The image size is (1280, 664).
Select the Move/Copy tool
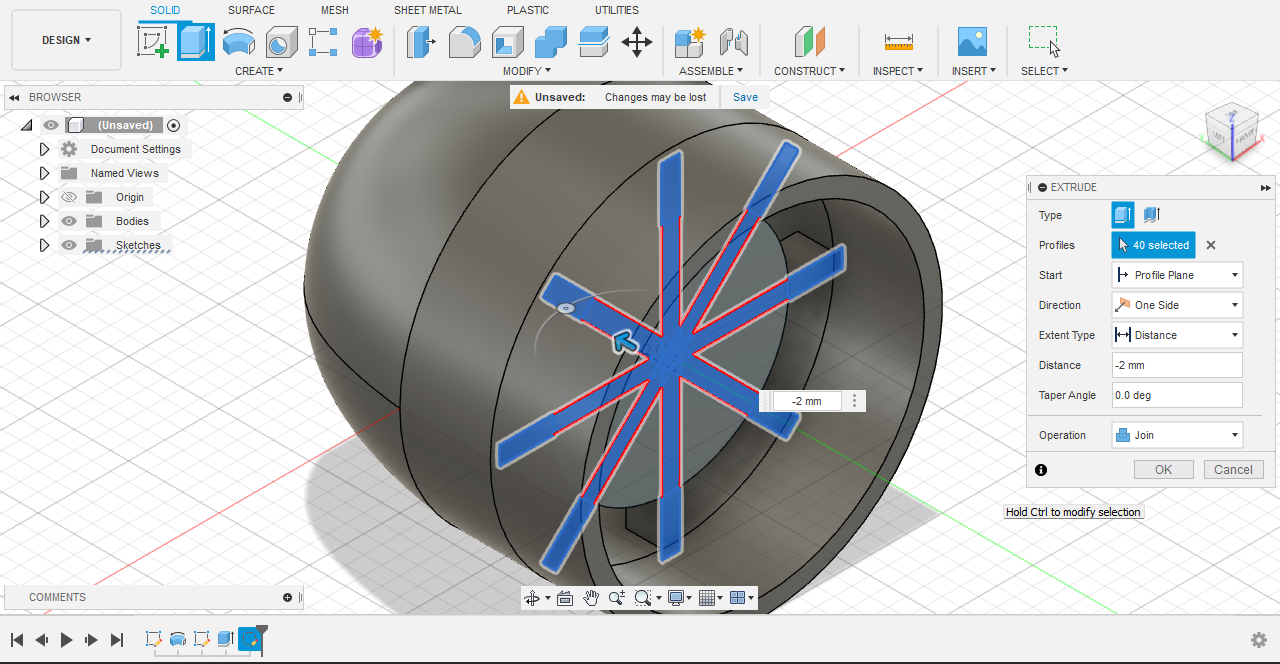(x=637, y=42)
